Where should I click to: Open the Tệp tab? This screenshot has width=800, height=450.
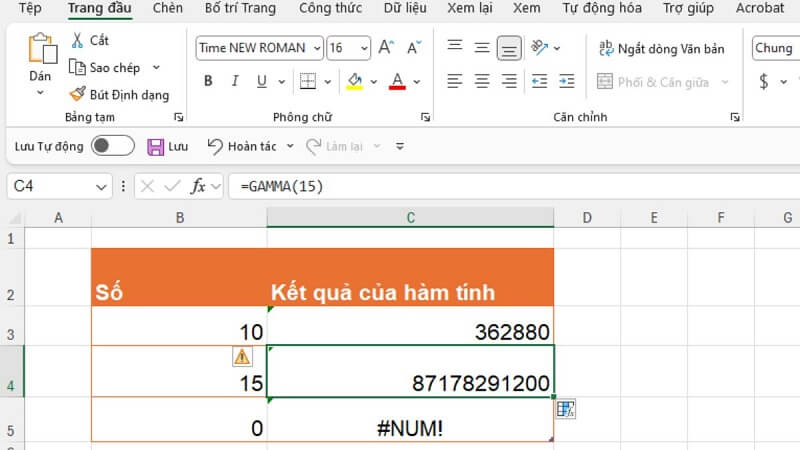click(x=30, y=8)
